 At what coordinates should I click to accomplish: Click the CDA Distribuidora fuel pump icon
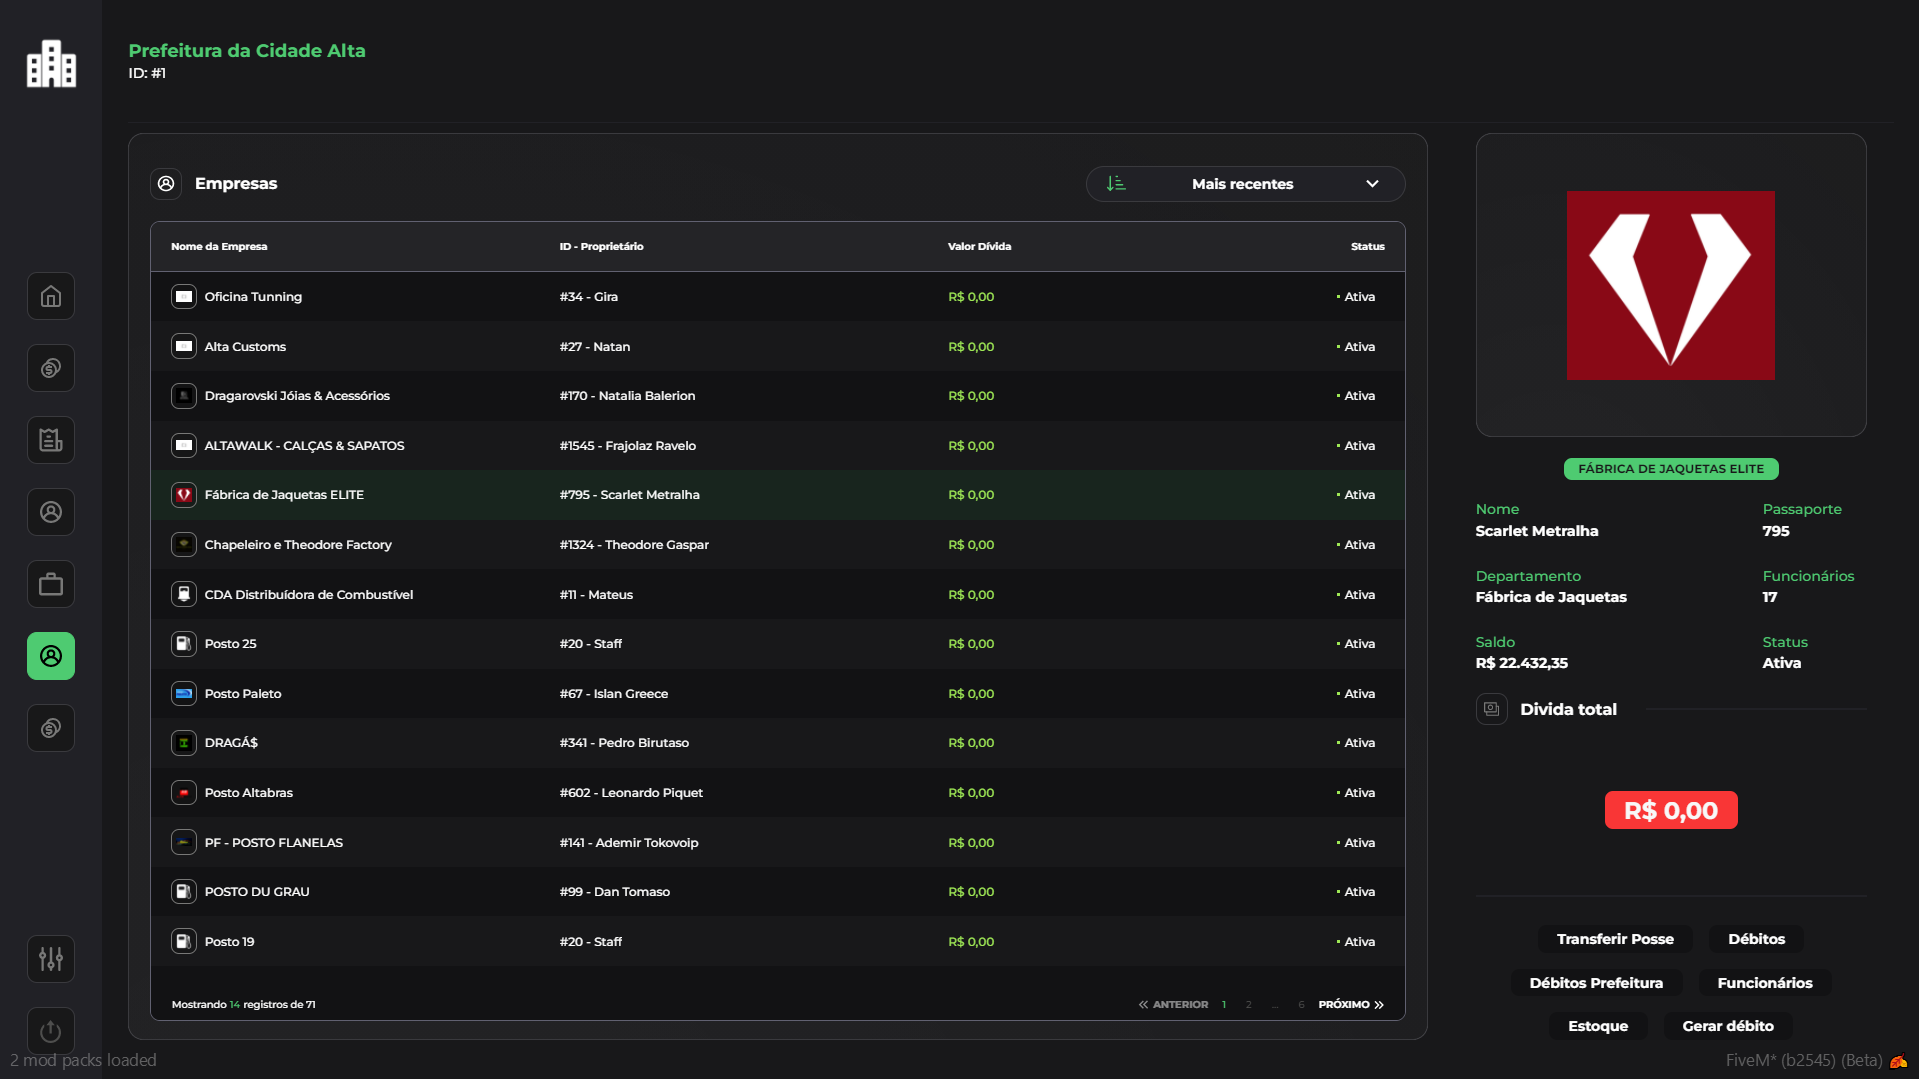tap(184, 594)
